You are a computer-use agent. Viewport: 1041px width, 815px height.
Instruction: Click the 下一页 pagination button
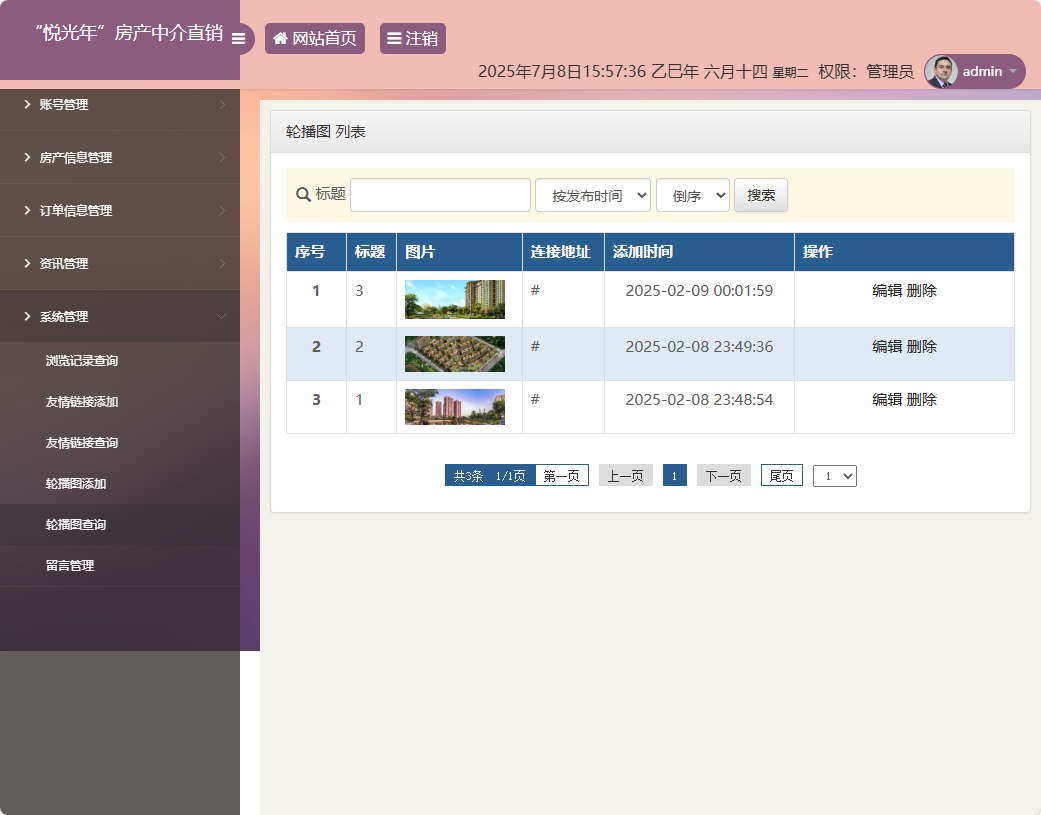pos(723,475)
